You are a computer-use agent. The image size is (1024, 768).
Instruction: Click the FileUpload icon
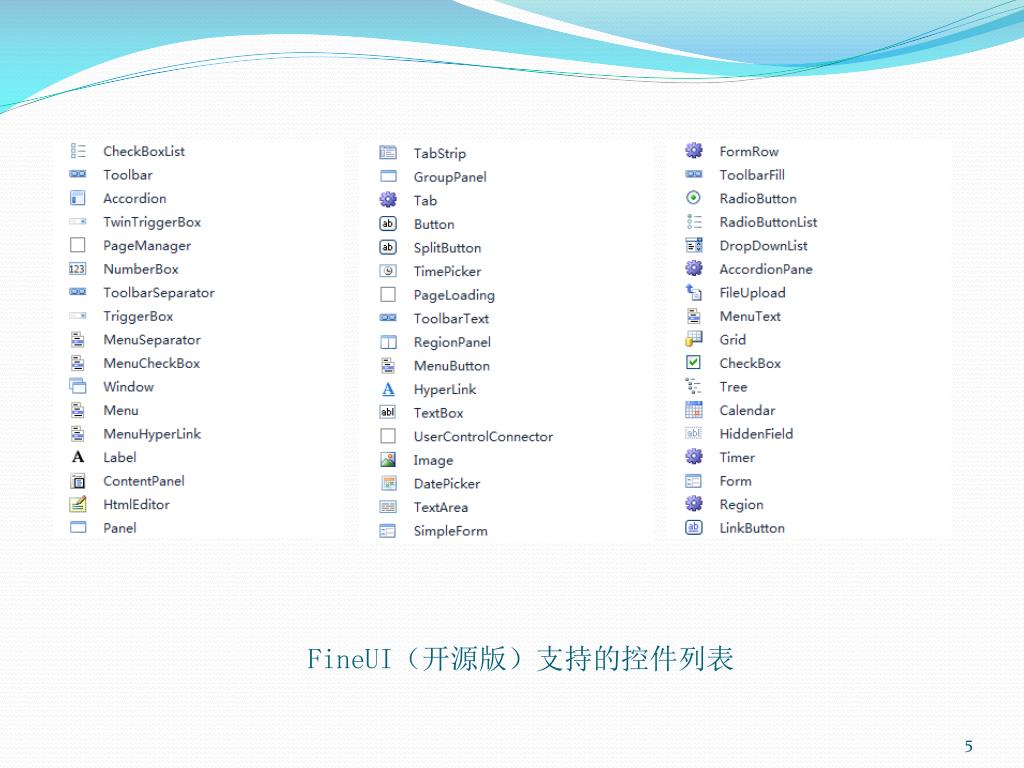[x=694, y=292]
